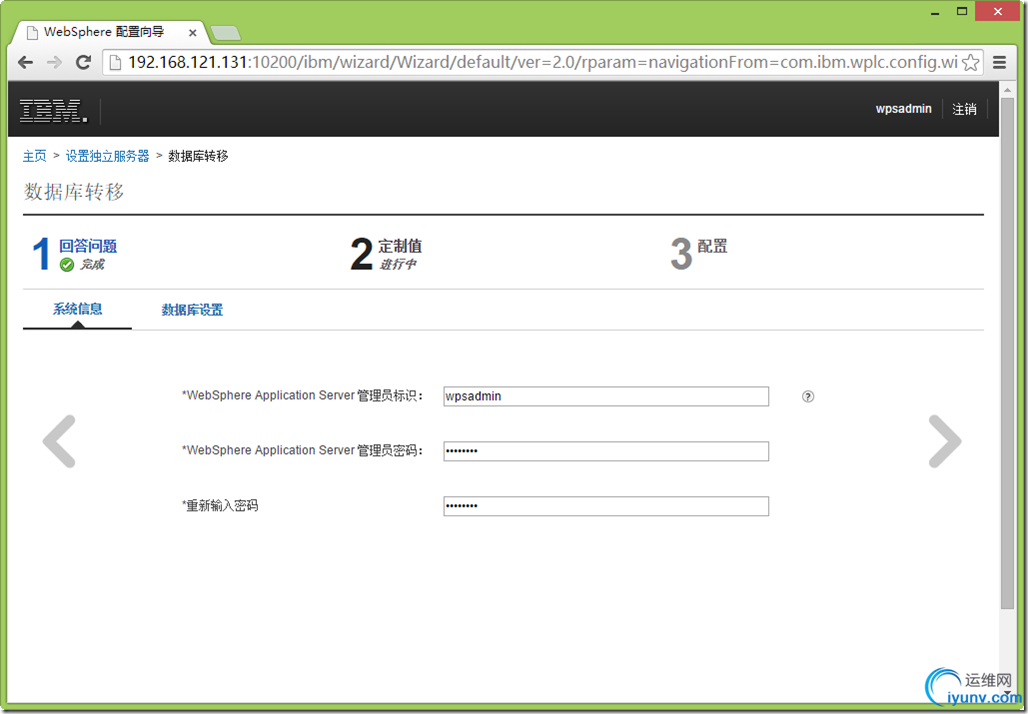Click the IBM logo in the header
The width and height of the screenshot is (1028, 714).
click(x=53, y=110)
